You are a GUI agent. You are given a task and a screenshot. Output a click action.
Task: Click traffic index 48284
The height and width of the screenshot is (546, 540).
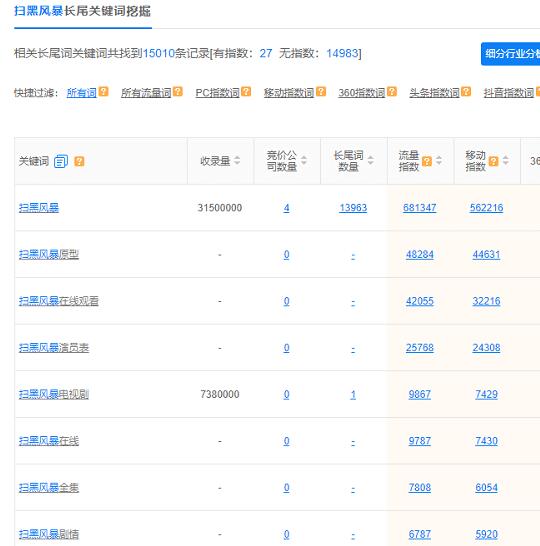(420, 255)
